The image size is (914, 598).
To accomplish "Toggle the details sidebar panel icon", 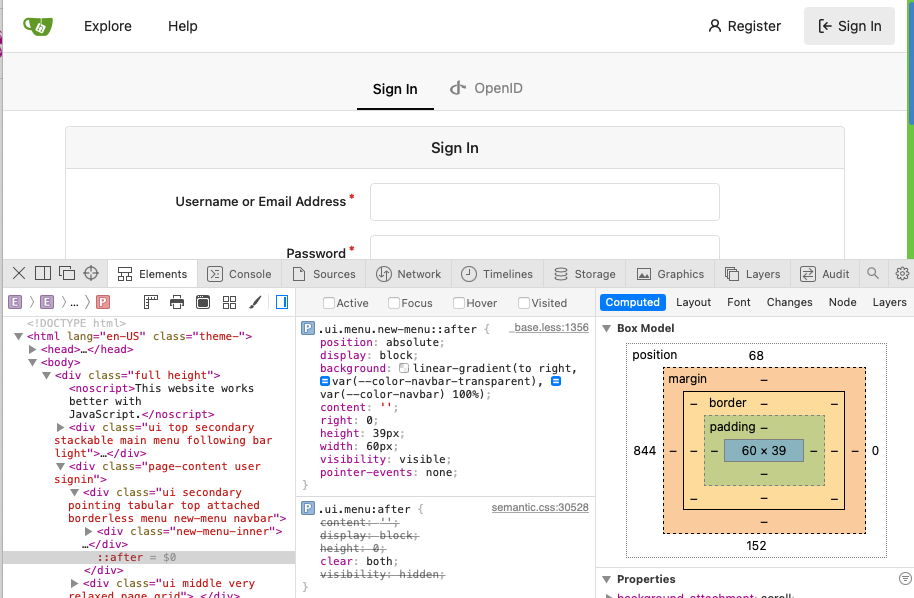I will 282,302.
